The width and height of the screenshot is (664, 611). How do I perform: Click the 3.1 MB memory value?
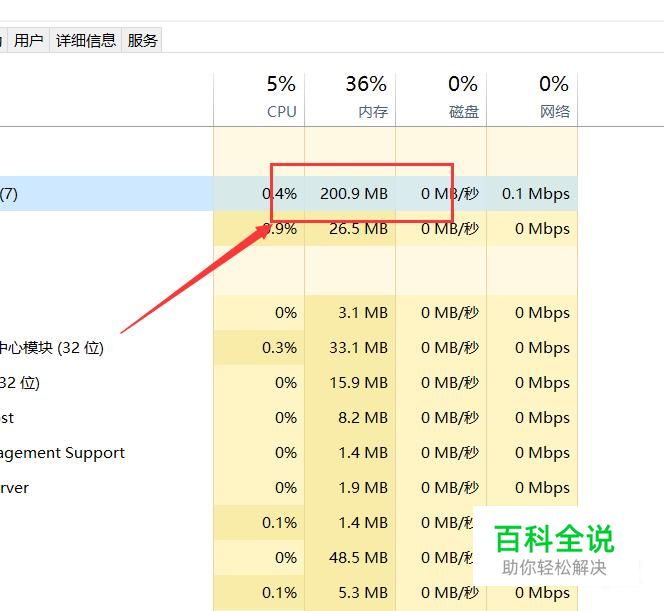(363, 312)
